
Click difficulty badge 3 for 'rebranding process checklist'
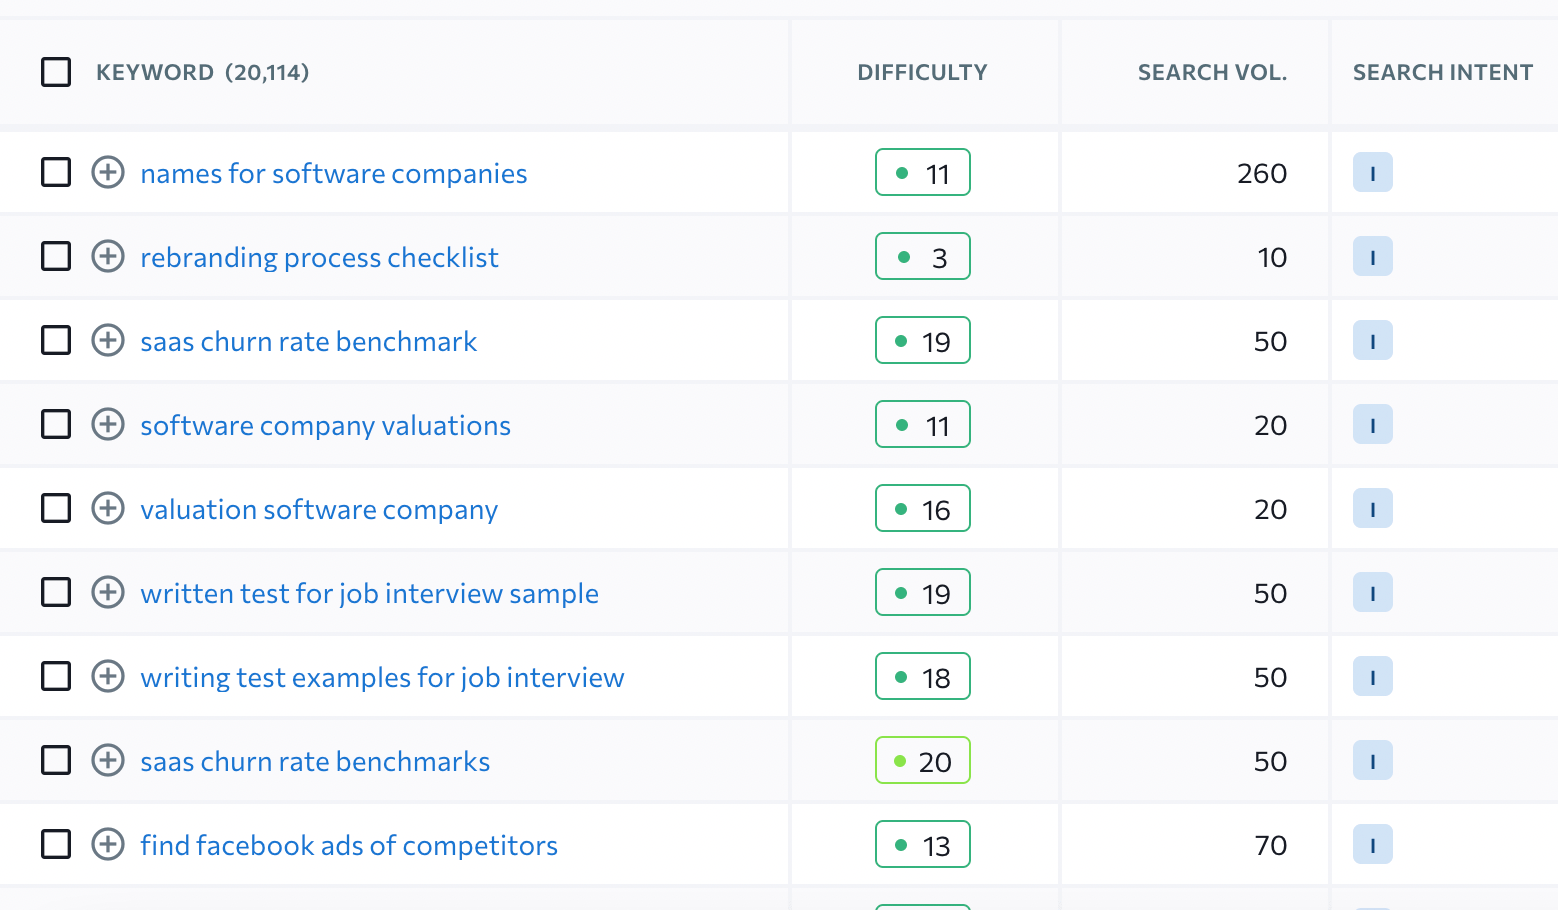922,256
